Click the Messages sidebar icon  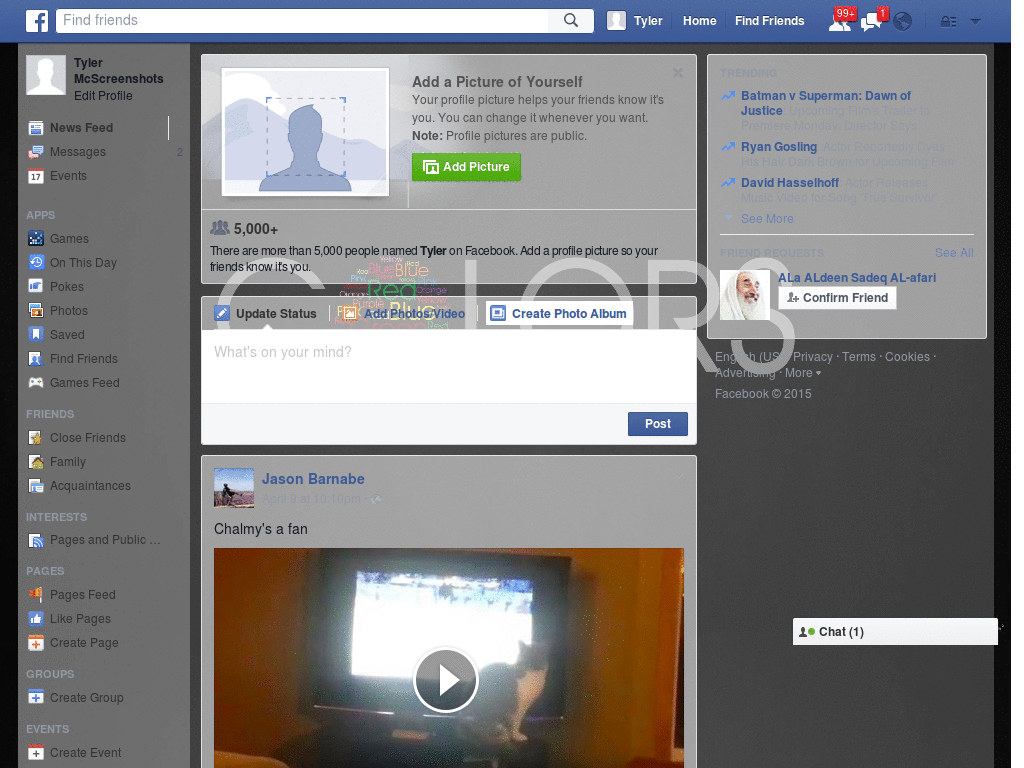[x=36, y=152]
